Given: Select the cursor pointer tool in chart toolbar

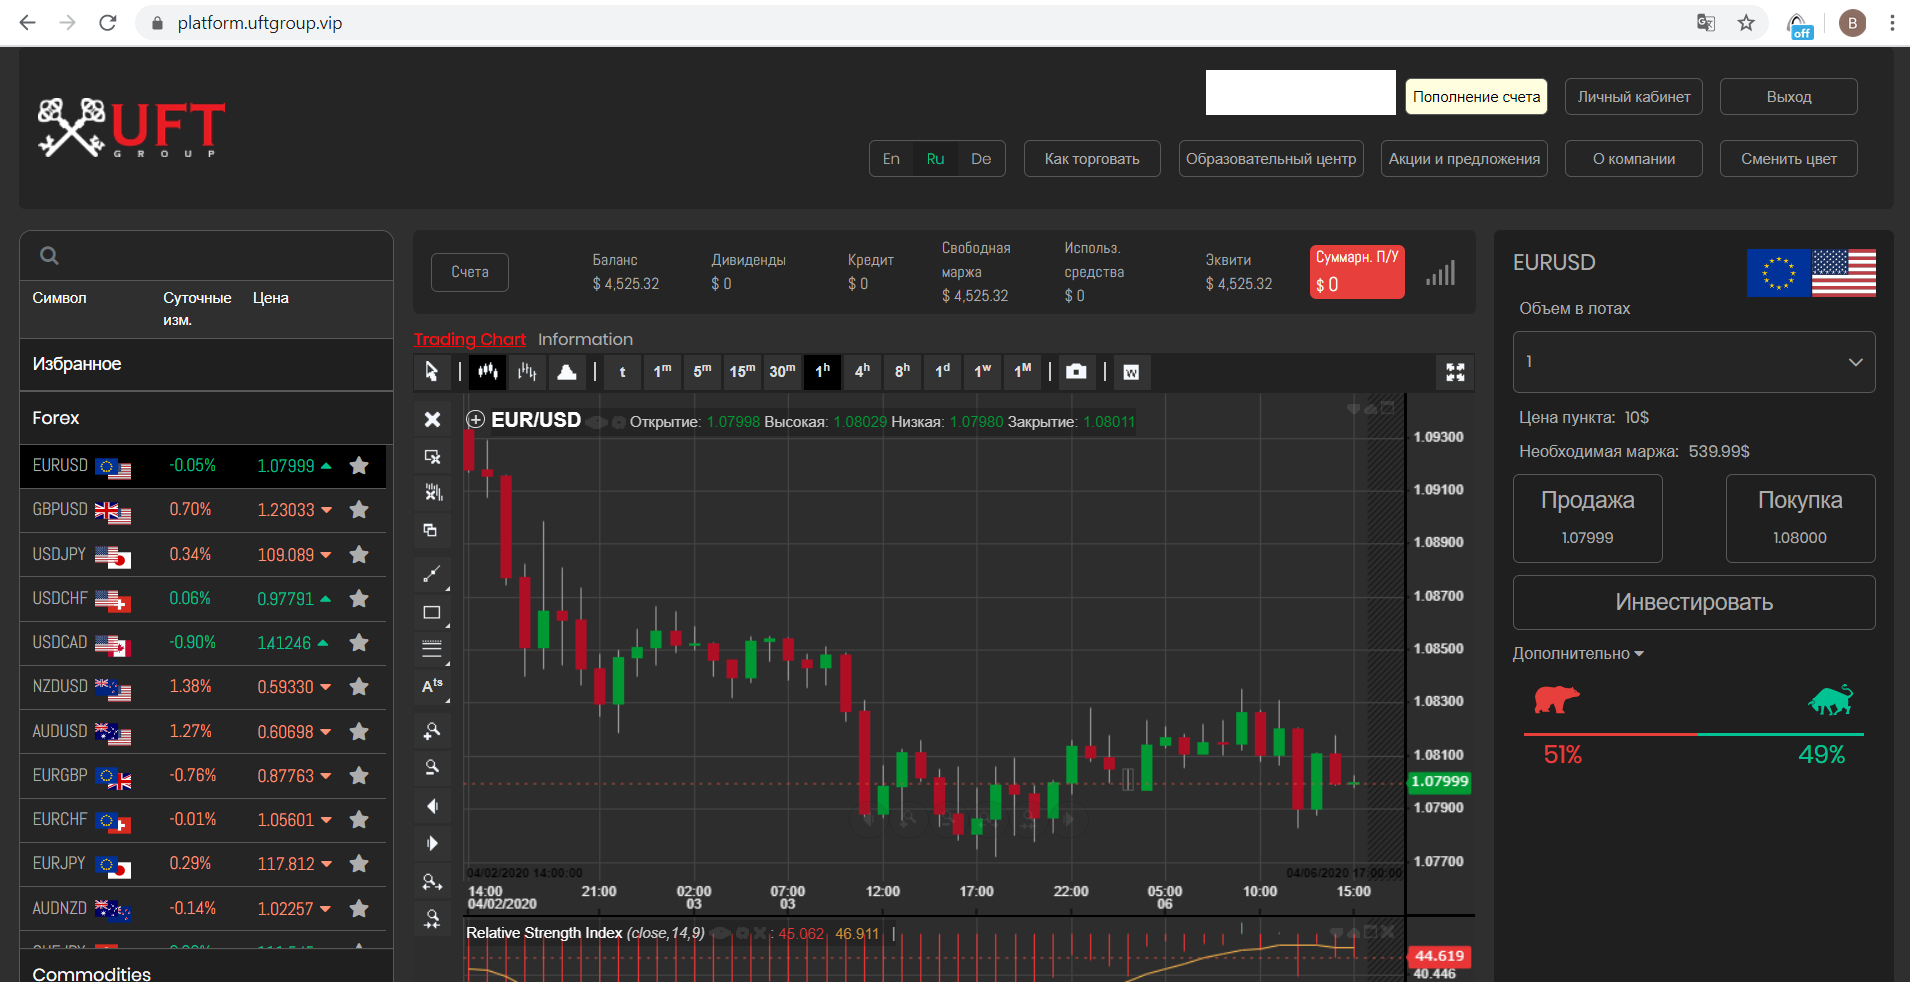Looking at the screenshot, I should tap(431, 372).
